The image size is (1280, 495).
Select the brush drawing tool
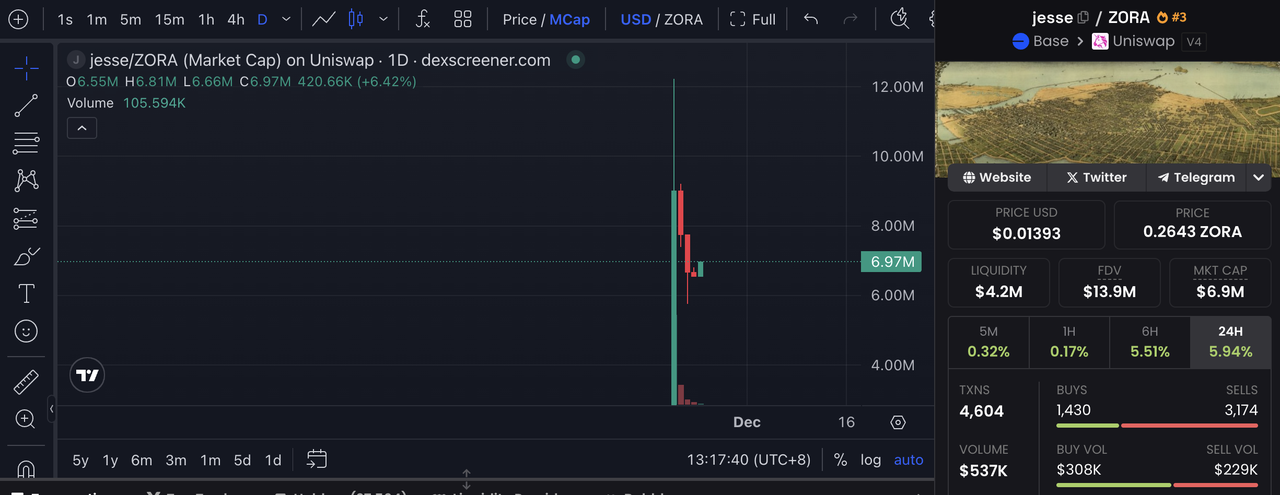(x=26, y=256)
